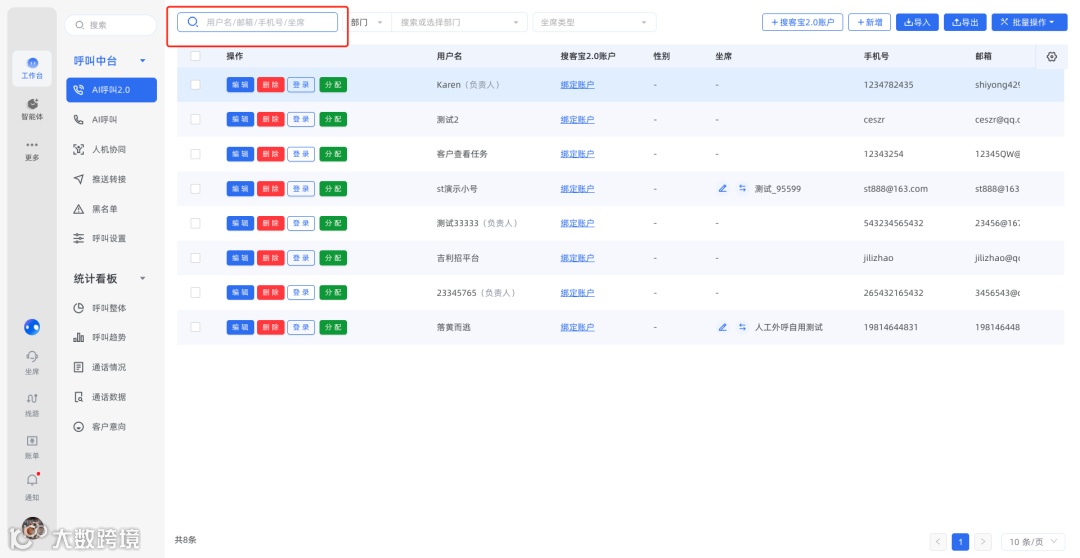Collapse the 呼叫中台 section
The height and width of the screenshot is (558, 1080).
[x=143, y=61]
